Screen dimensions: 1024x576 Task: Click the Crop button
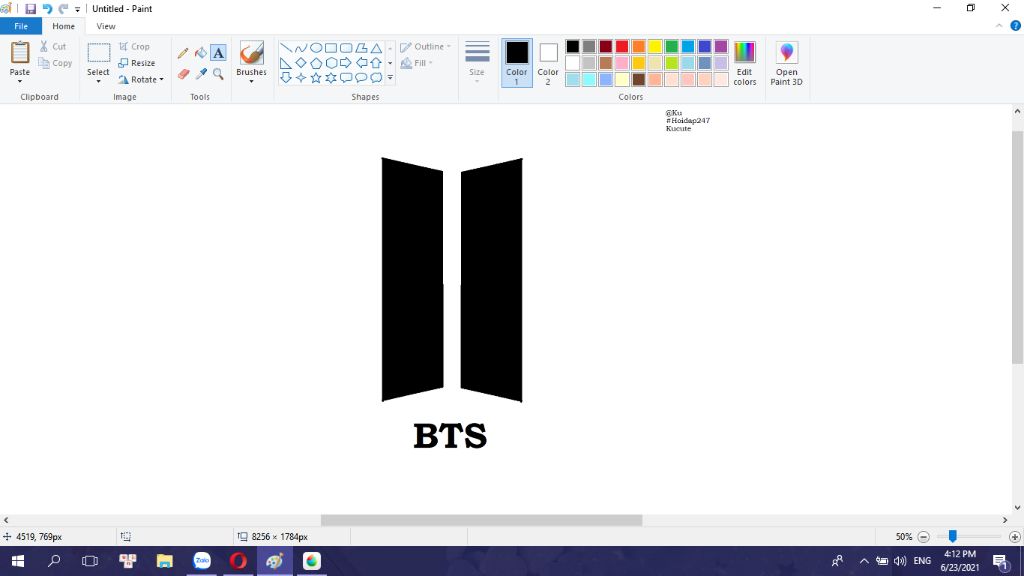[x=135, y=46]
